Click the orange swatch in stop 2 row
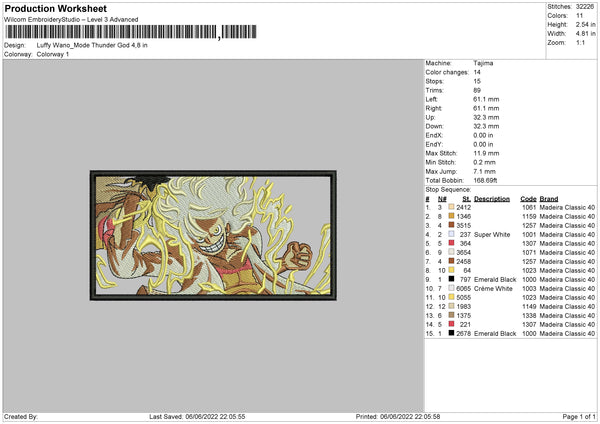Screen dimensions: 600x424 pyautogui.click(x=451, y=216)
